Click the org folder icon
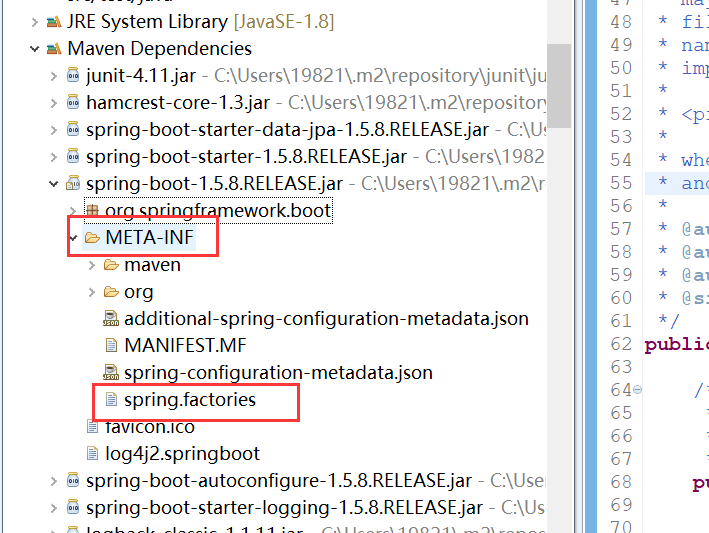Screen dimensions: 709x533 click(x=111, y=292)
